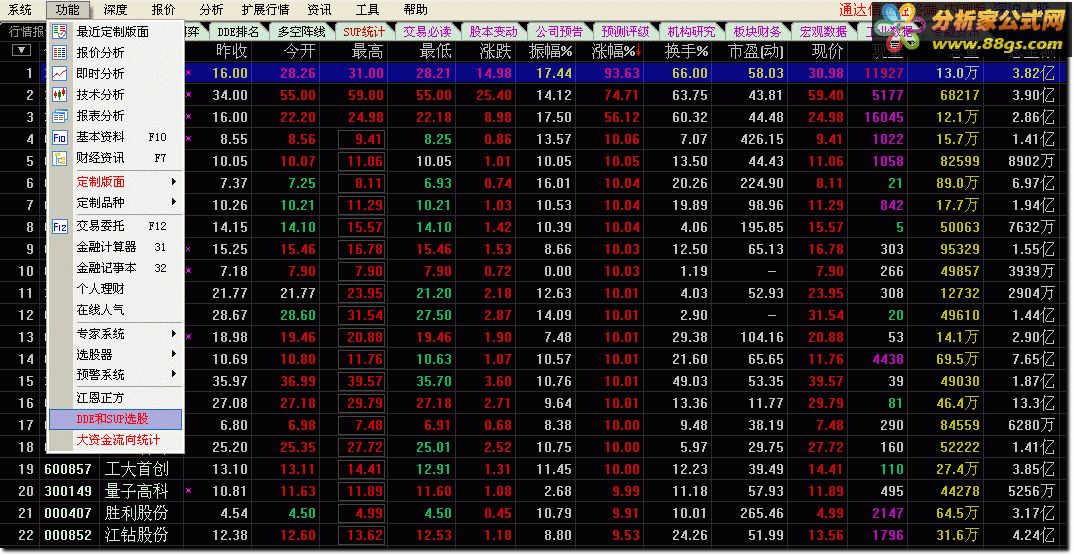Image resolution: width=1074 pixels, height=555 pixels.
Task: Switch to the 宏观数据 tab
Action: pyautogui.click(x=823, y=32)
